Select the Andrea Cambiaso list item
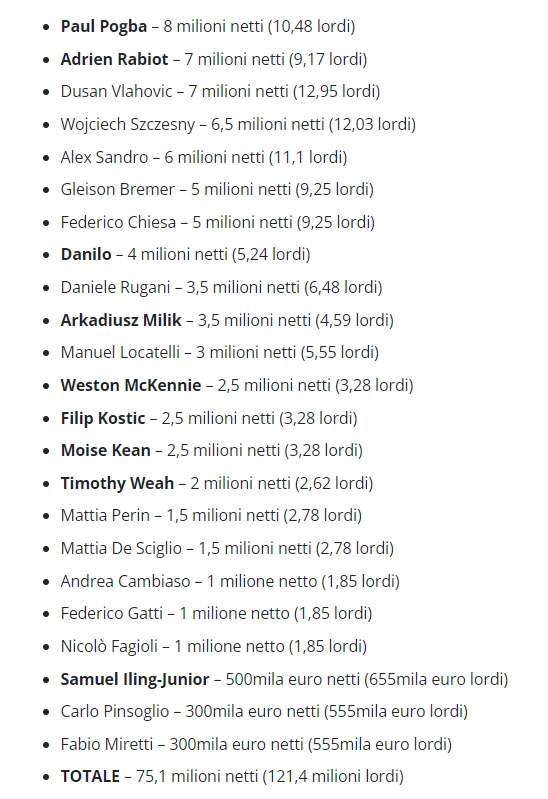Viewport: 548px width, 799px height. 230,581
